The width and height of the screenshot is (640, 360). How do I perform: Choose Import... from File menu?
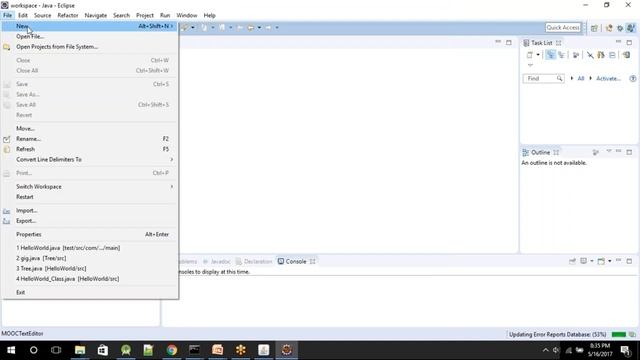click(90, 211)
